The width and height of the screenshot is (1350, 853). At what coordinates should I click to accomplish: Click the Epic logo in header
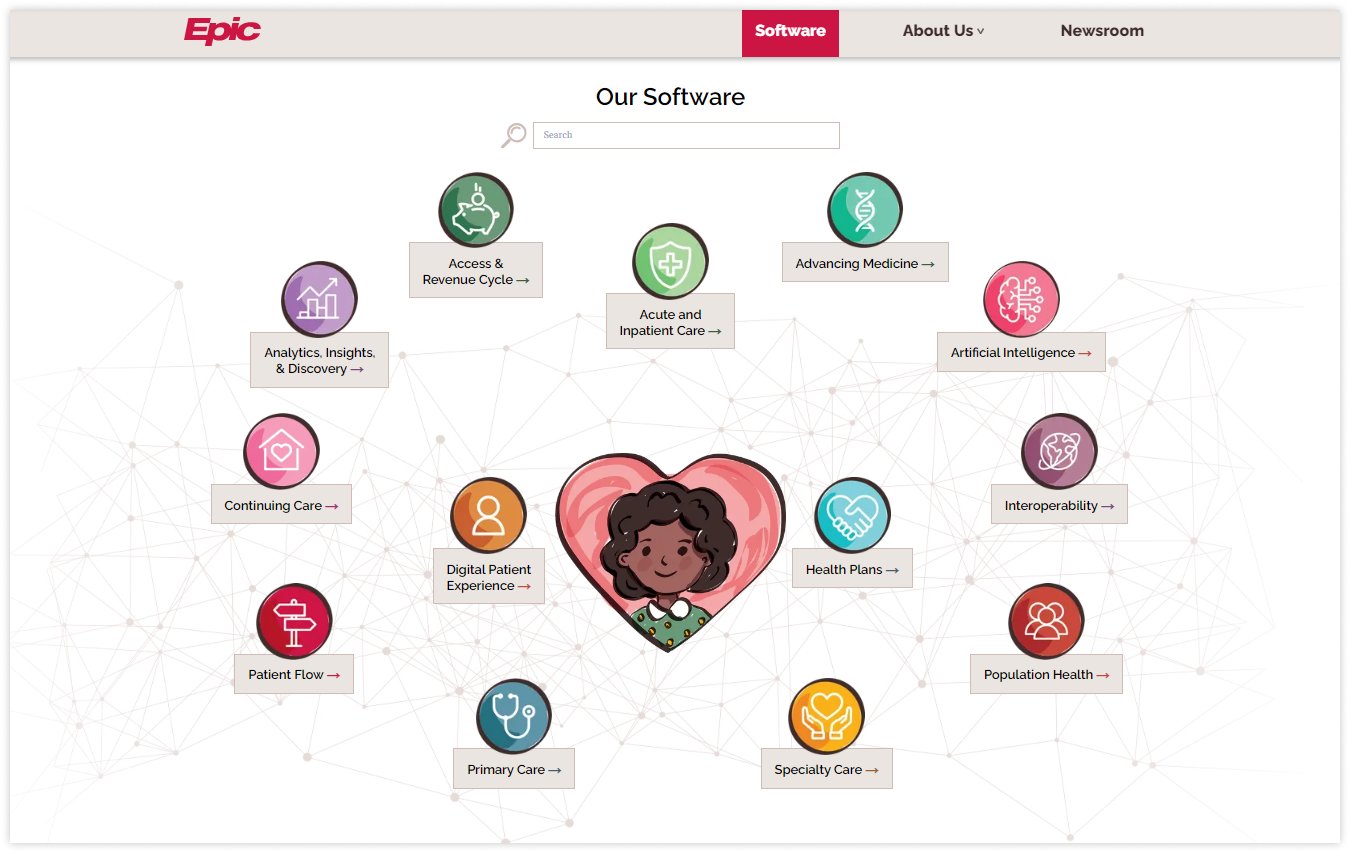[222, 31]
